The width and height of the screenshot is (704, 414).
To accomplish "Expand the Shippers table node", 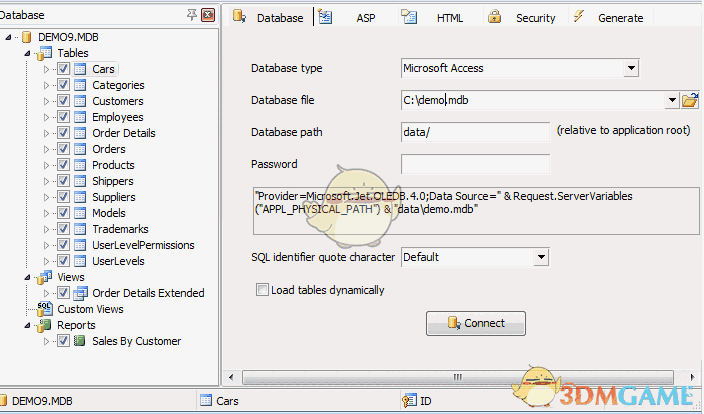I will coord(46,181).
